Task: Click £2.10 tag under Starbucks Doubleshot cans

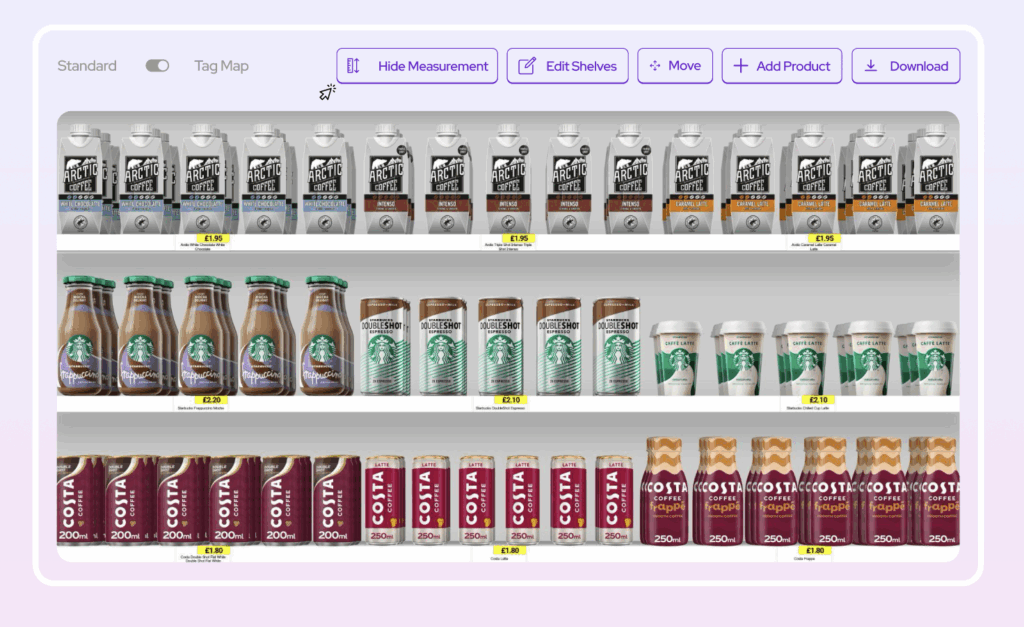Action: (511, 400)
